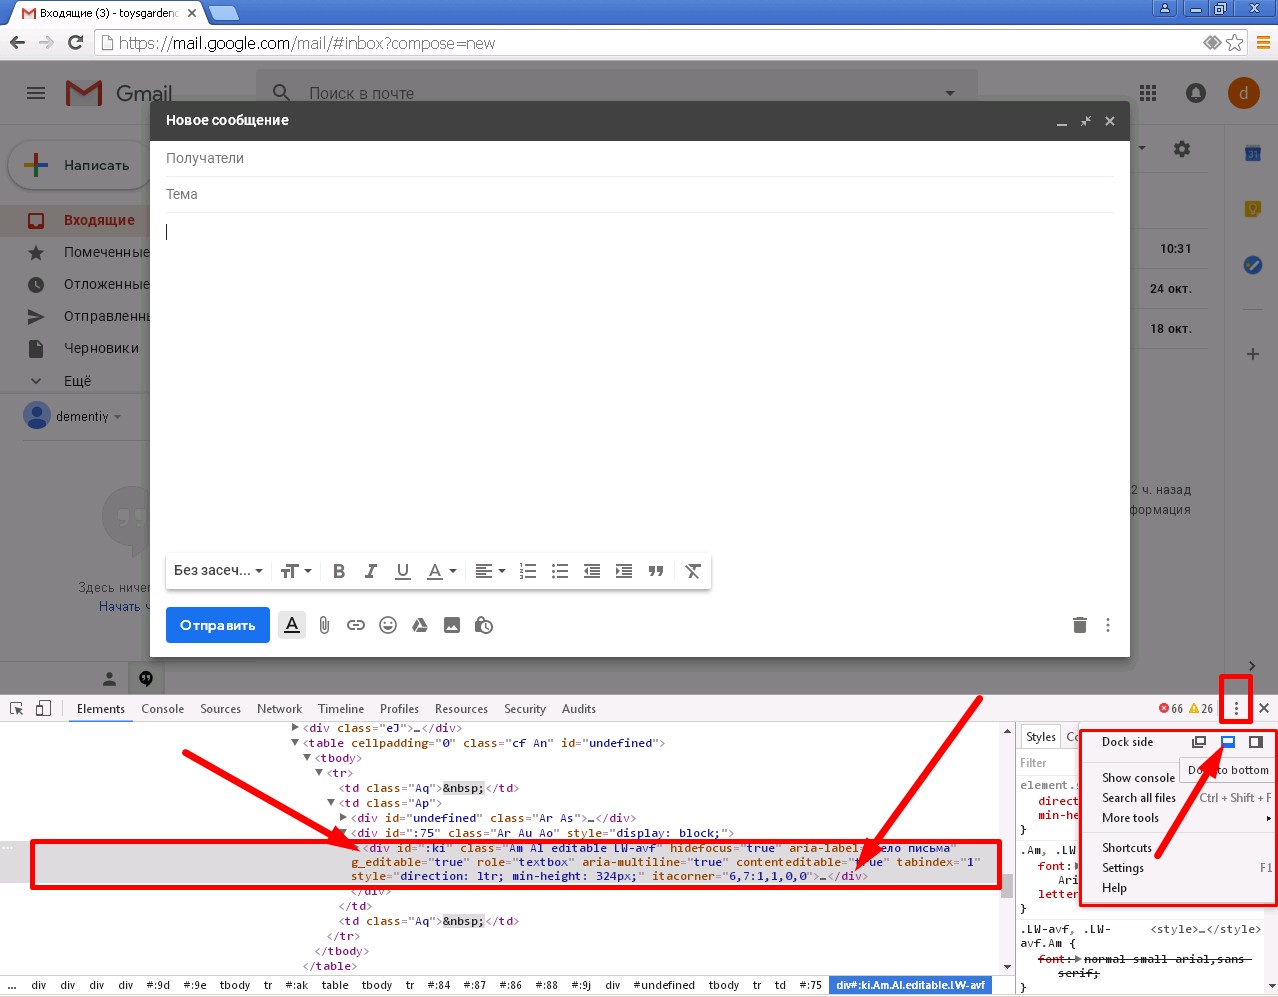Toggle confidential mode lock-clock icon
Viewport: 1278px width, 997px height.
(484, 625)
